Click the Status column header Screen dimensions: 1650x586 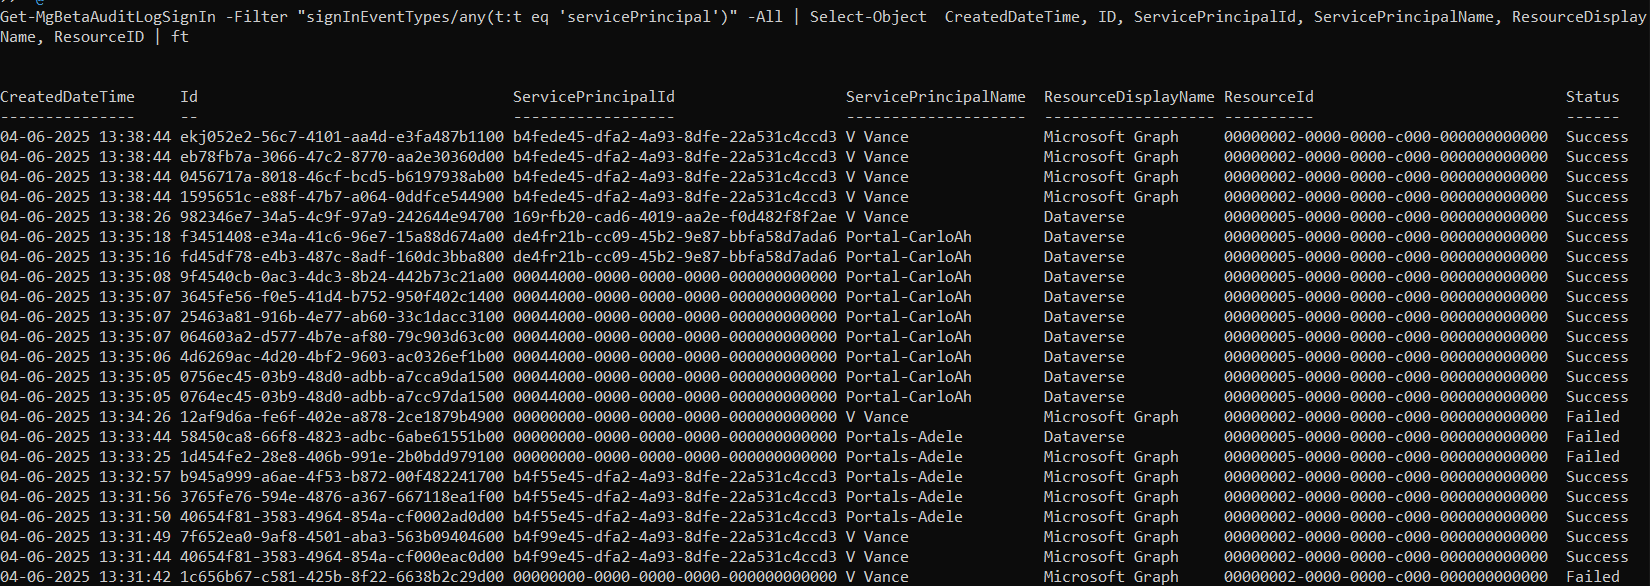1592,97
